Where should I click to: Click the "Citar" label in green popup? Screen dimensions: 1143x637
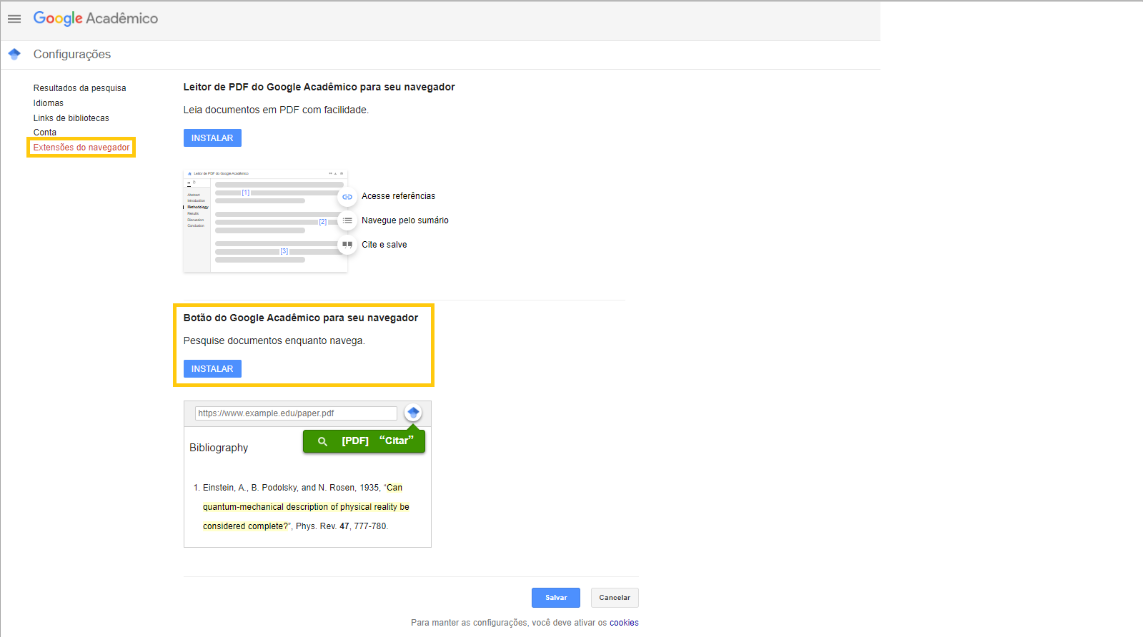pyautogui.click(x=397, y=440)
